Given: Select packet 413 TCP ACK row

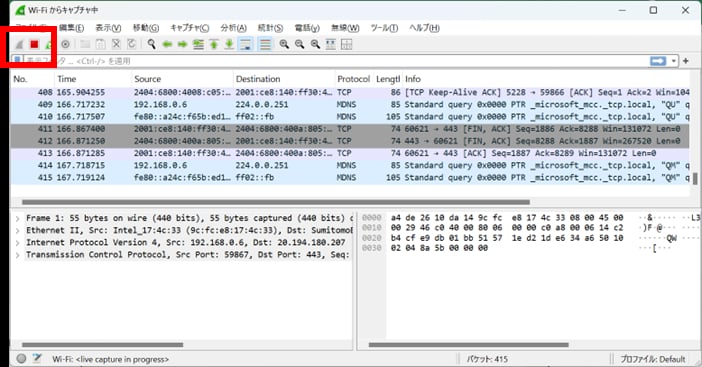Looking at the screenshot, I should 350,153.
